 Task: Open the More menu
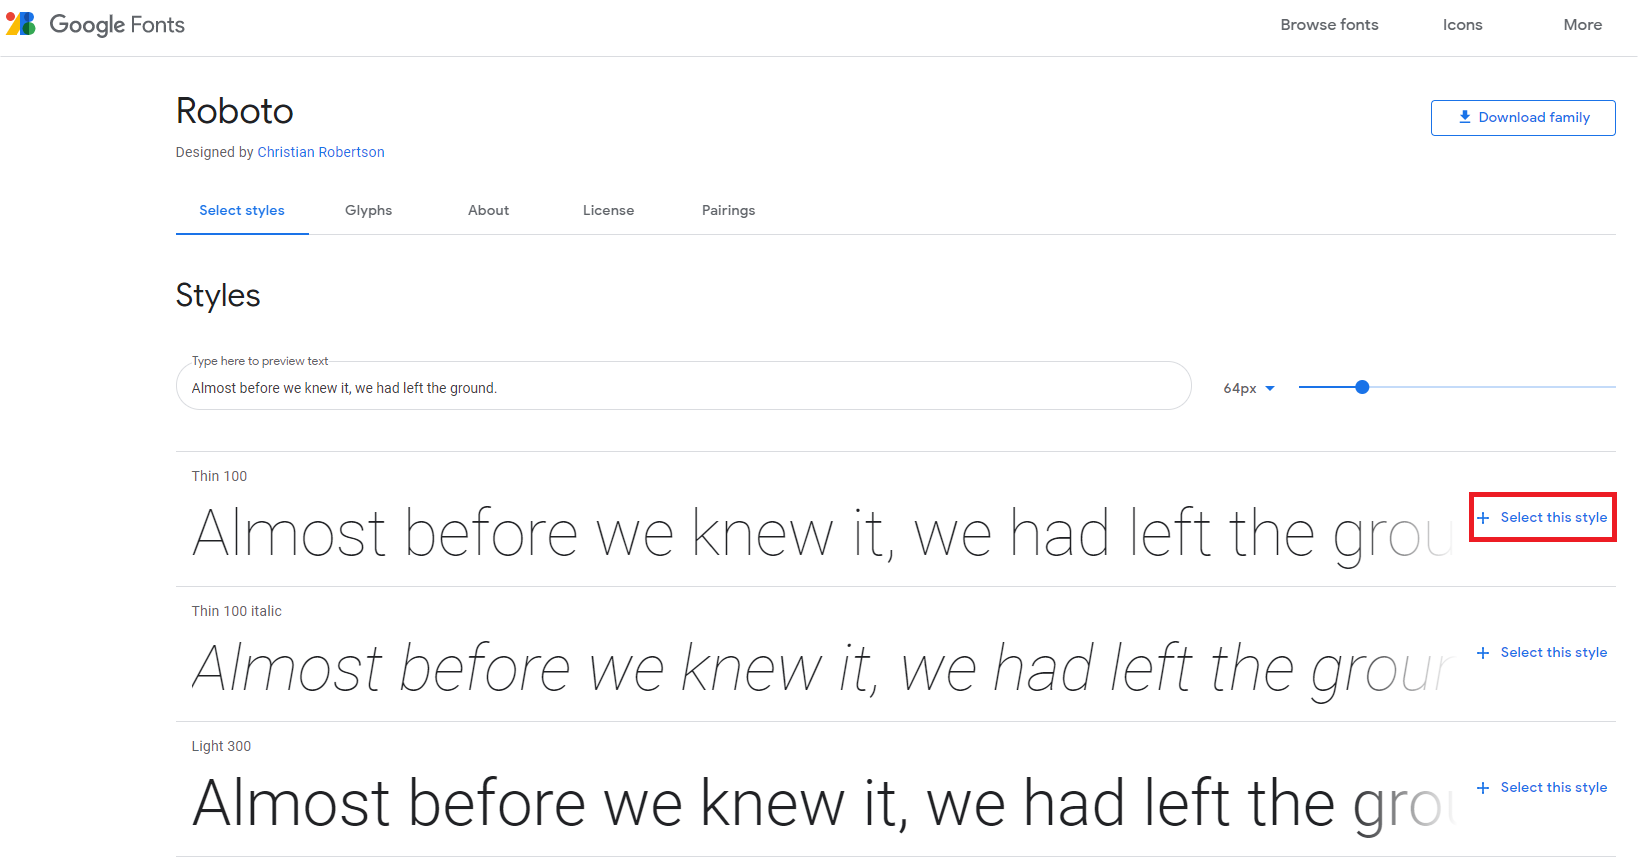[1582, 25]
